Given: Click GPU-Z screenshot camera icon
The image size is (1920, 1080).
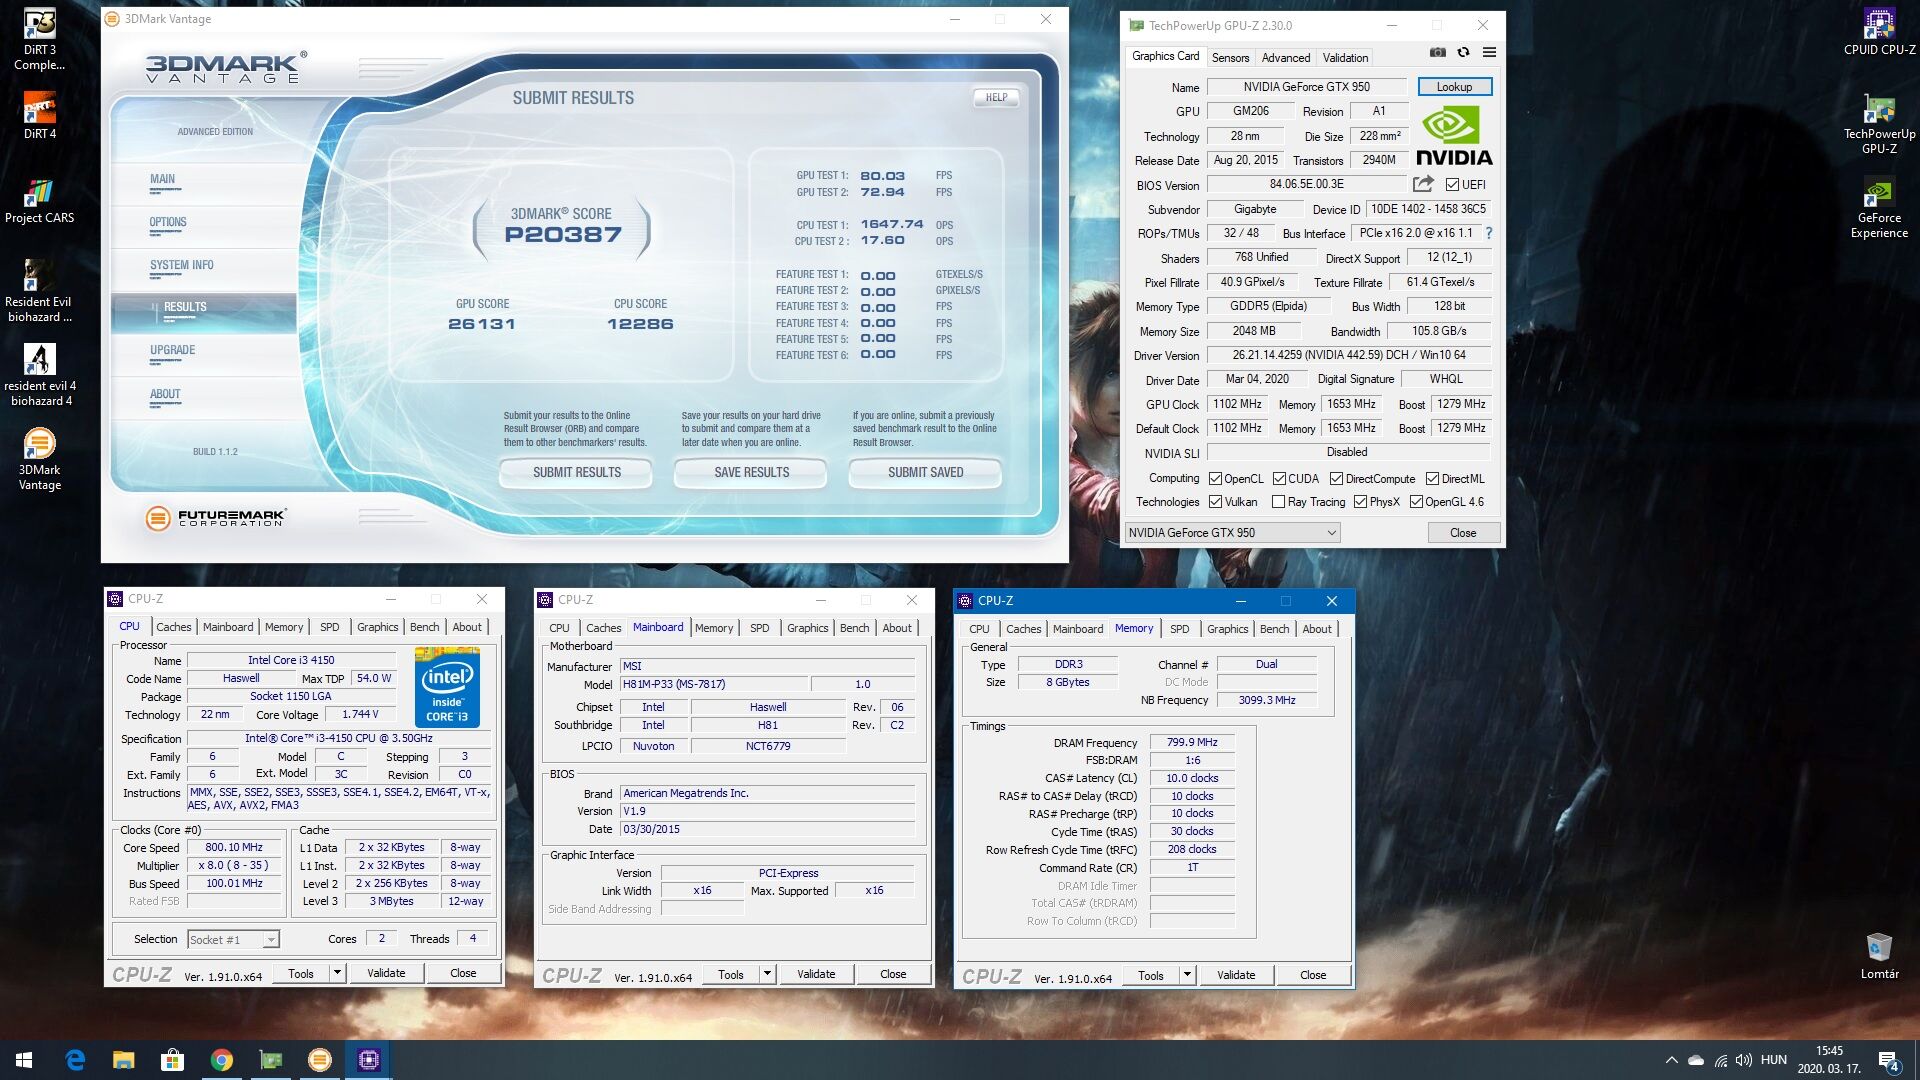Looking at the screenshot, I should click(x=1437, y=53).
